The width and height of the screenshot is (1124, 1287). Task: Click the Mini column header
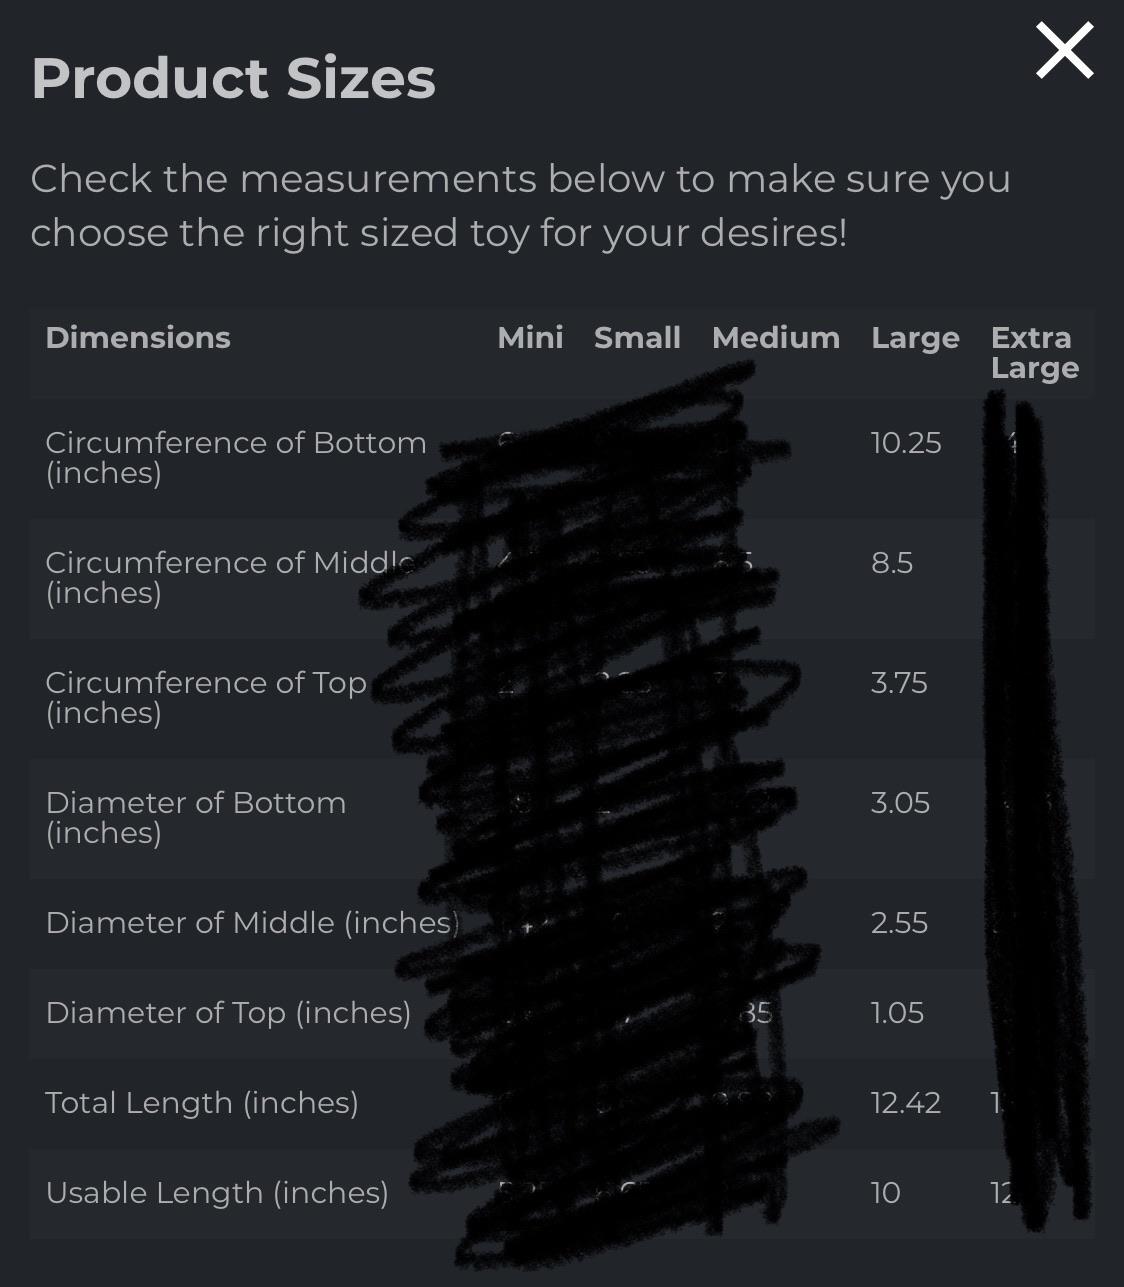530,338
